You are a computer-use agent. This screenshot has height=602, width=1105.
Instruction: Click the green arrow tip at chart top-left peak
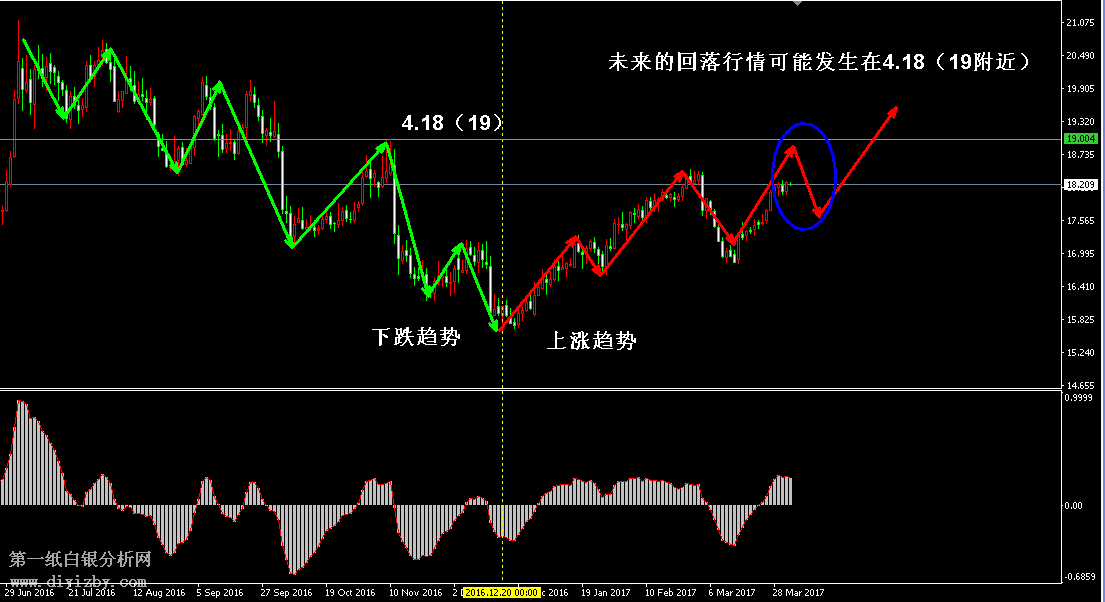[x=23, y=42]
